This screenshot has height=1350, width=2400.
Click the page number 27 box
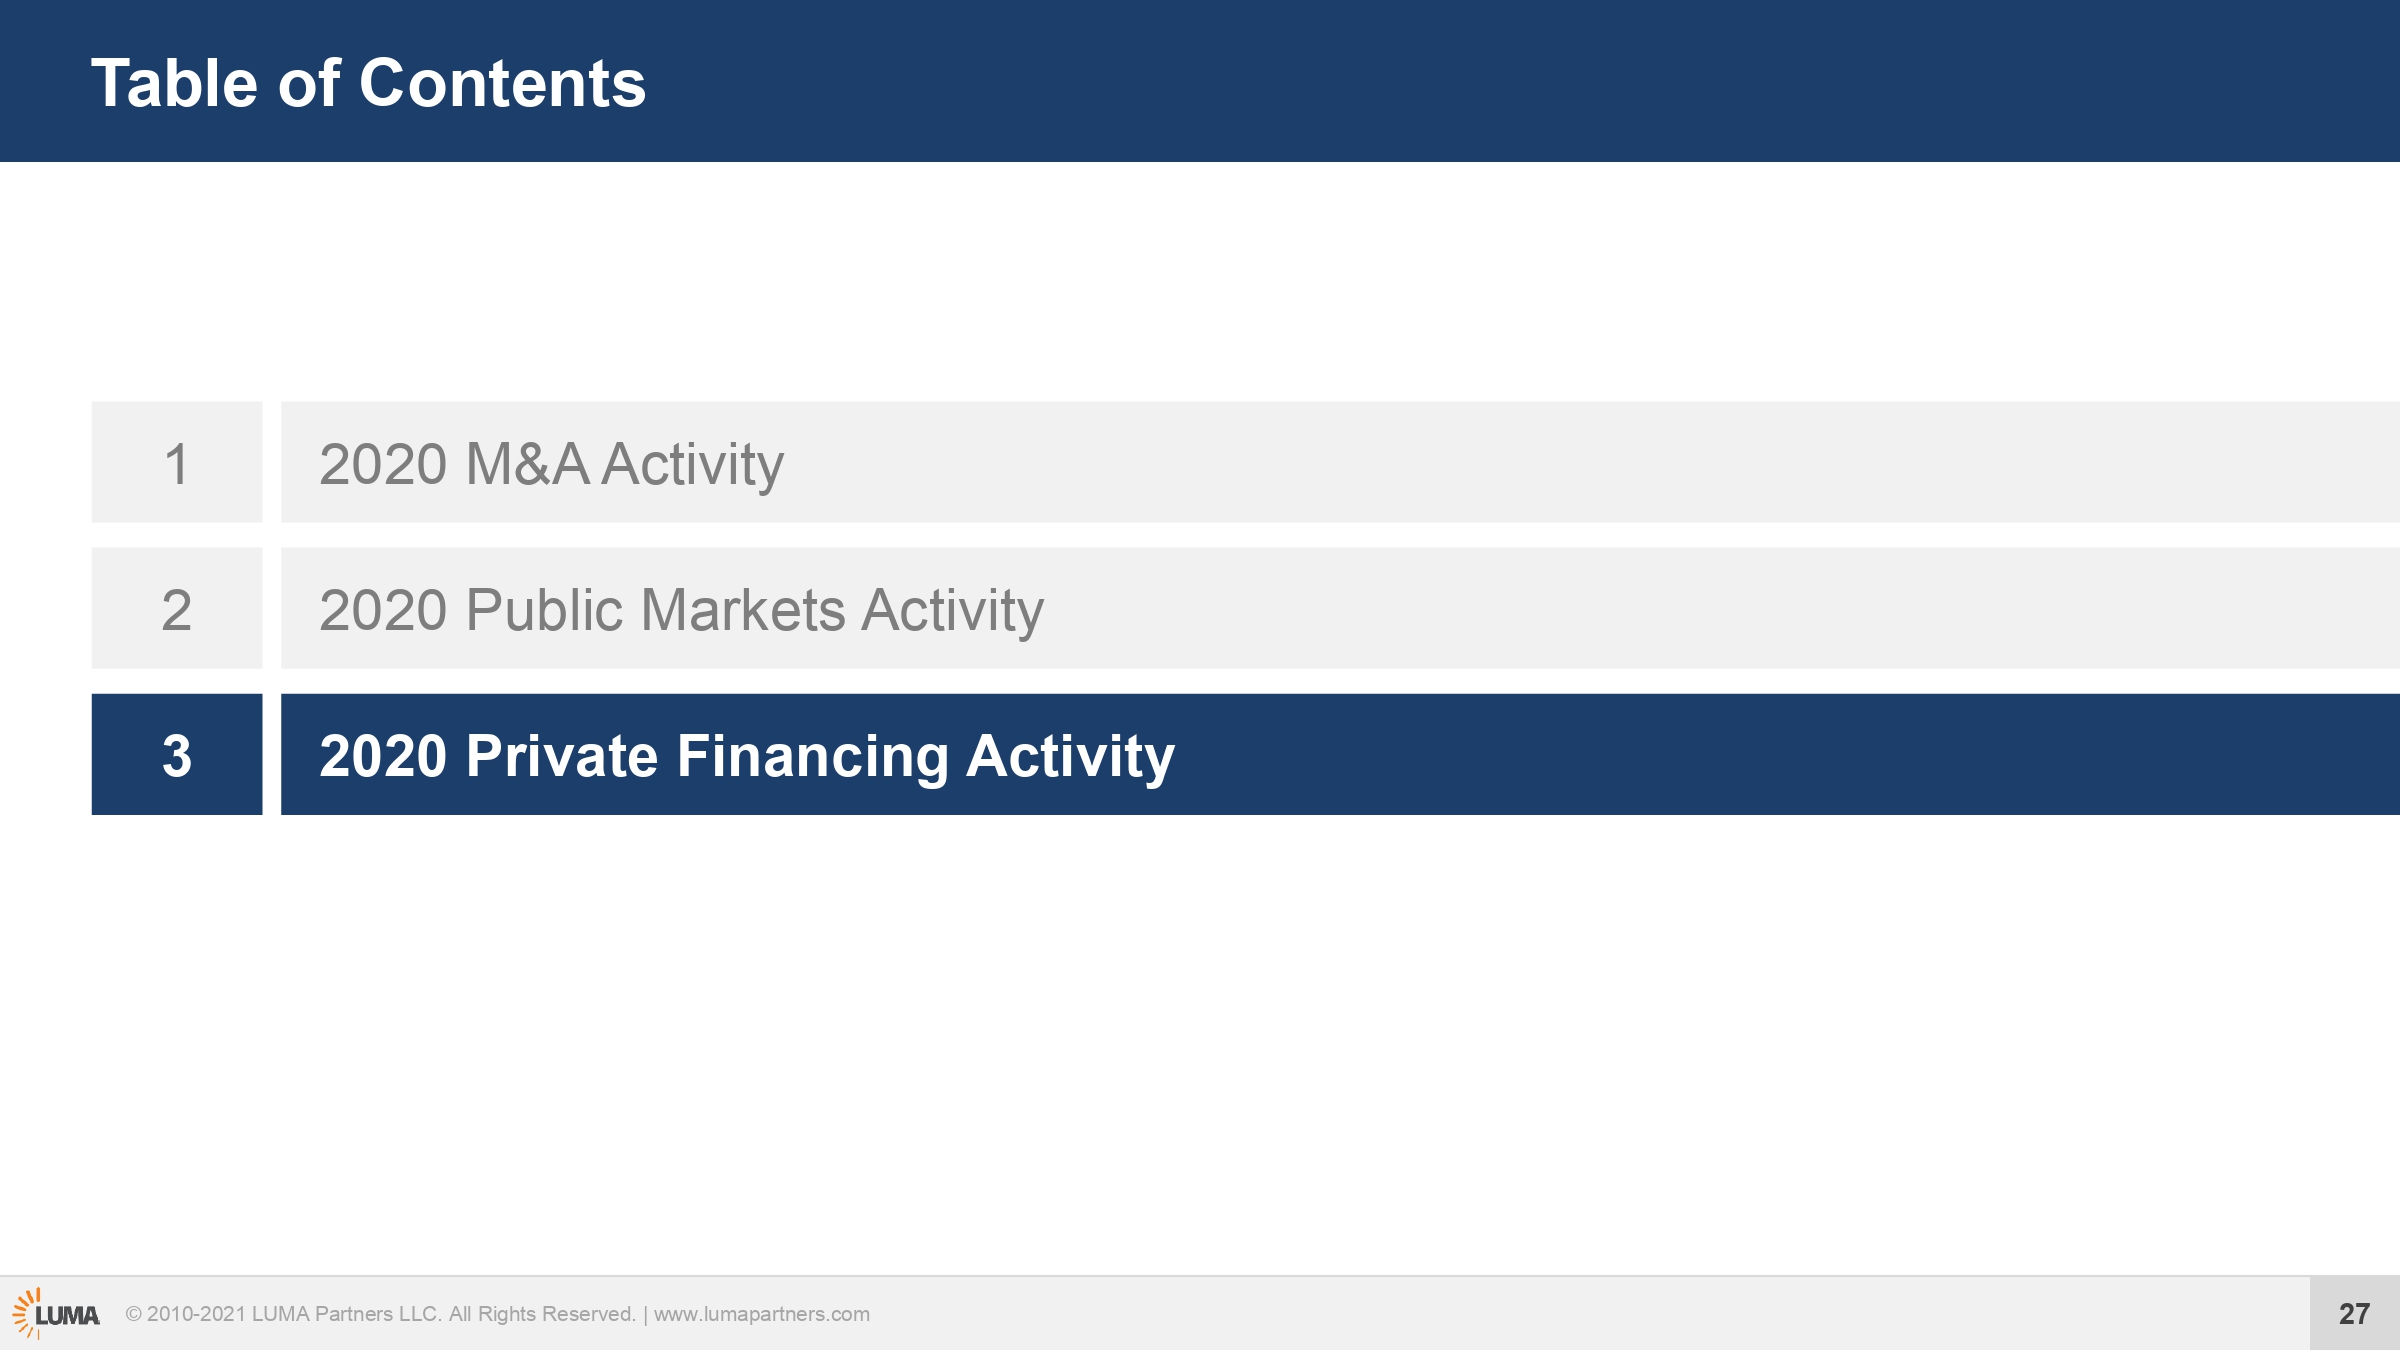2355,1313
